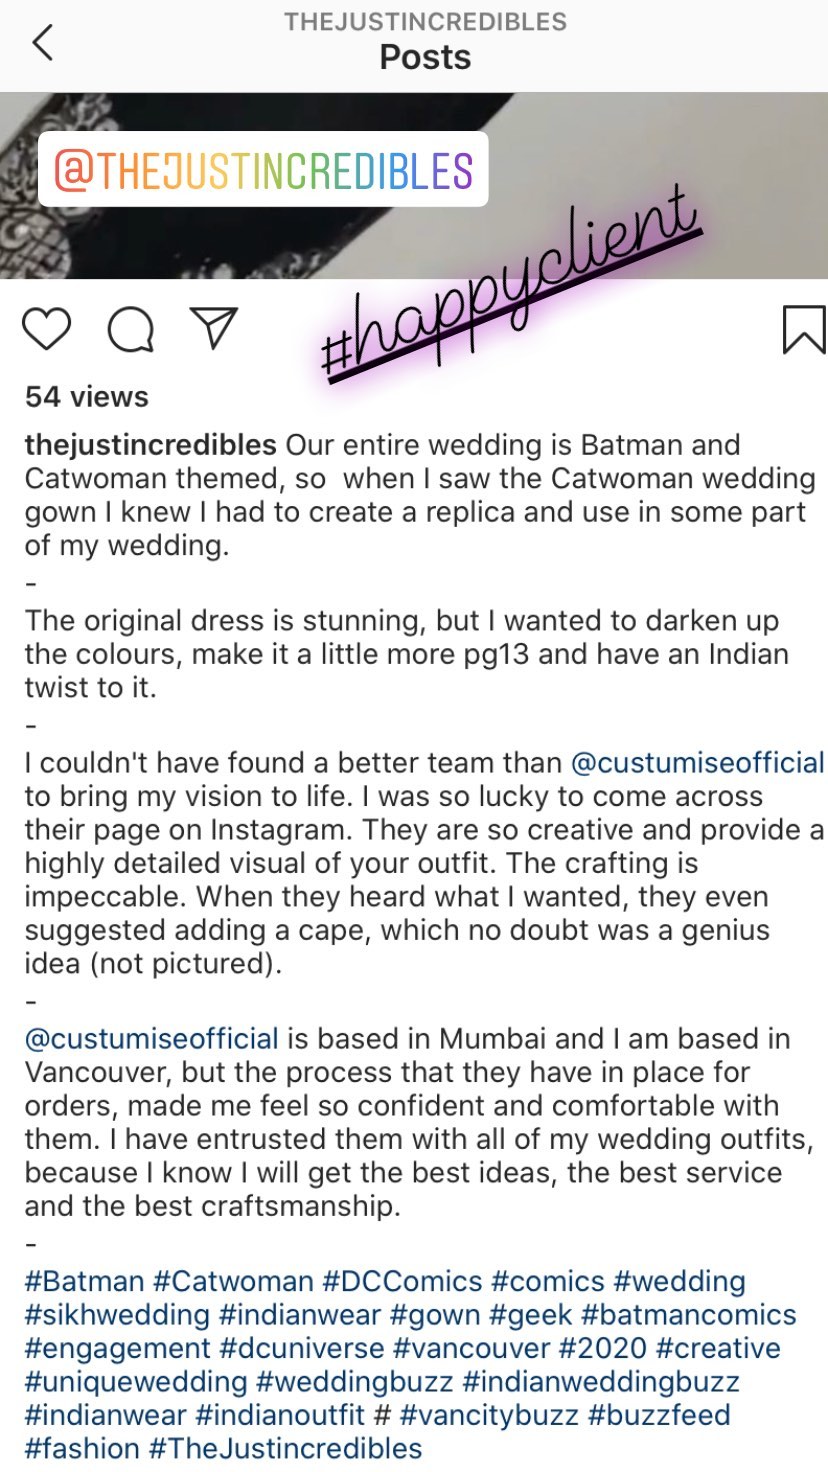828x1472 pixels.
Task: Tap the post video thumbnail
Action: (414, 186)
